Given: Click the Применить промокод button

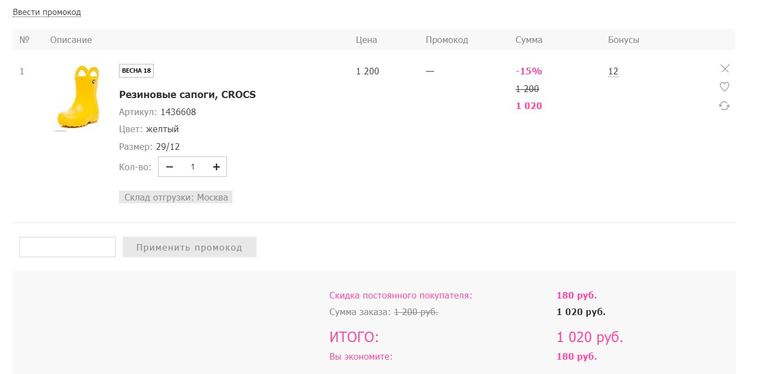Looking at the screenshot, I should tap(190, 247).
